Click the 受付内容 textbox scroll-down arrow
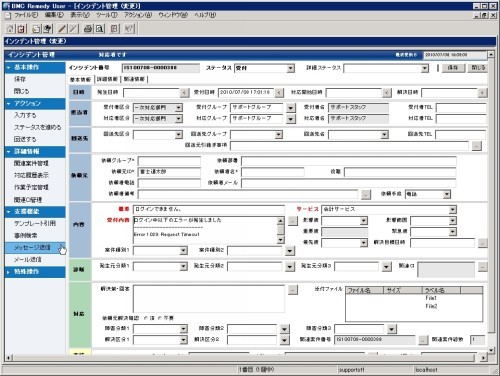Image resolution: width=500 pixels, height=376 pixels. [x=281, y=240]
